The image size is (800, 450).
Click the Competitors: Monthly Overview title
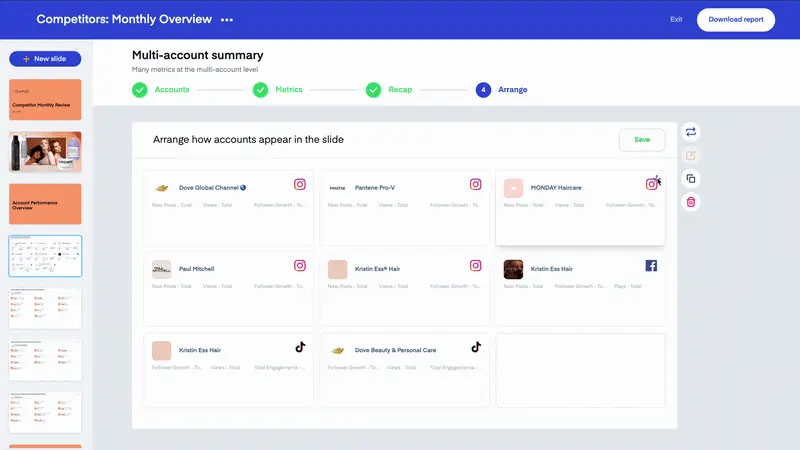click(124, 19)
